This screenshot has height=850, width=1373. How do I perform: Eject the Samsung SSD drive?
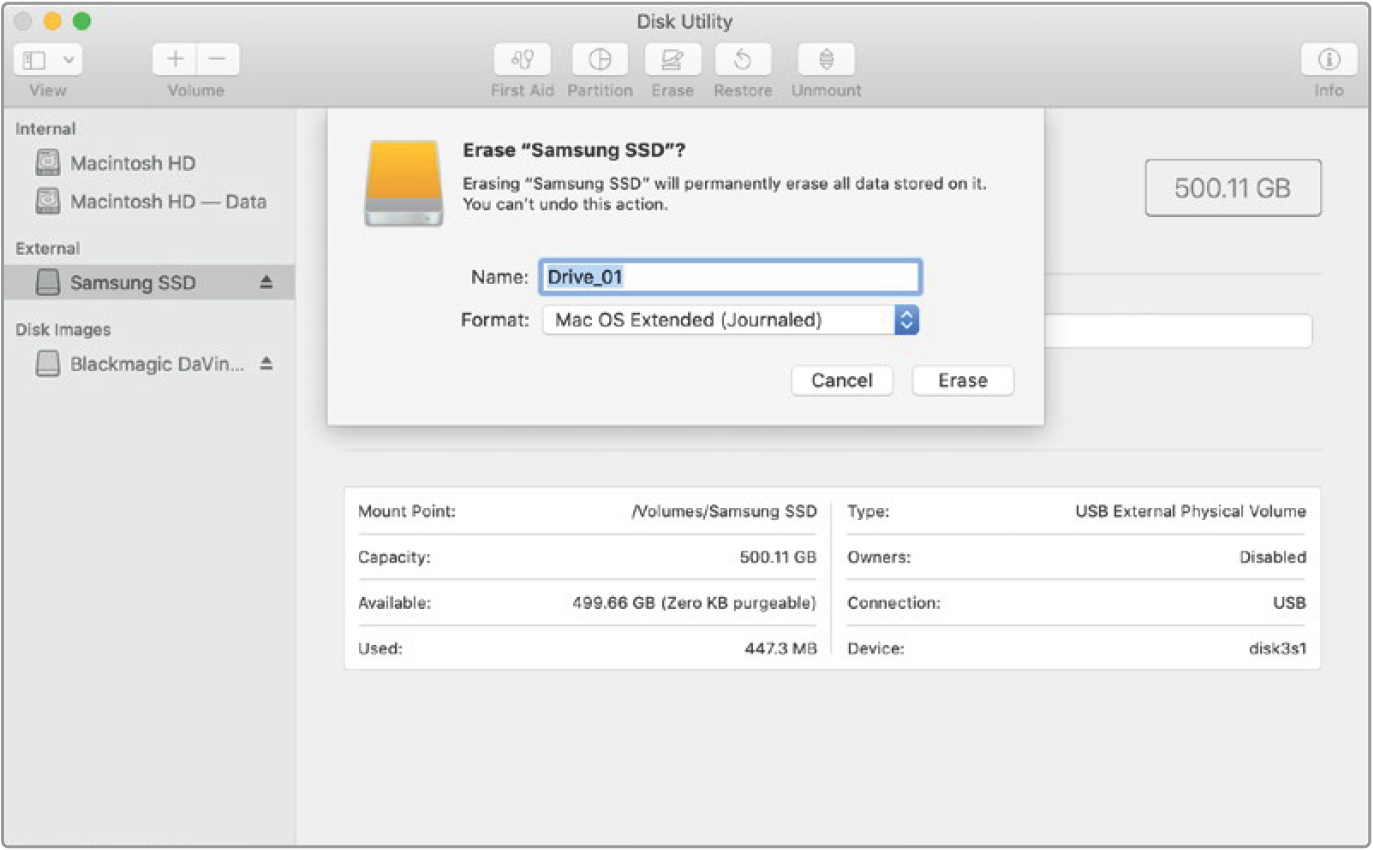[x=266, y=283]
